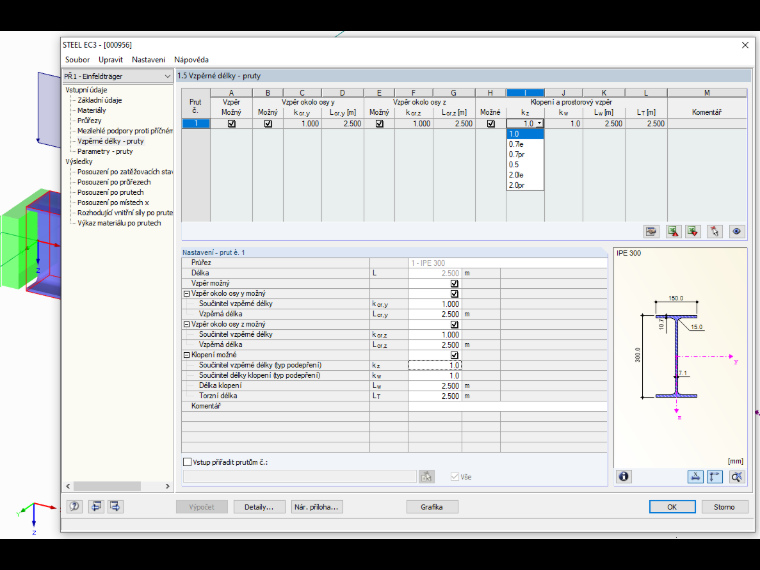Select 0.7pr in kz dropdown list
This screenshot has height=570, width=760.
tap(525, 154)
